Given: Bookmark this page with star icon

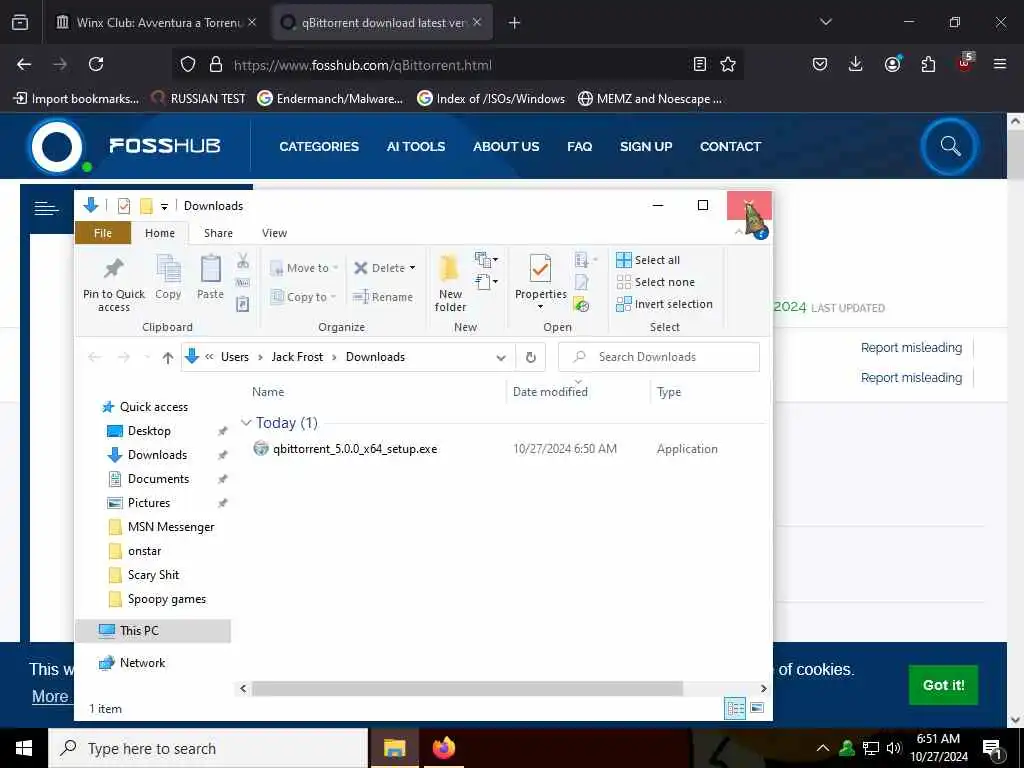Looking at the screenshot, I should (x=728, y=64).
